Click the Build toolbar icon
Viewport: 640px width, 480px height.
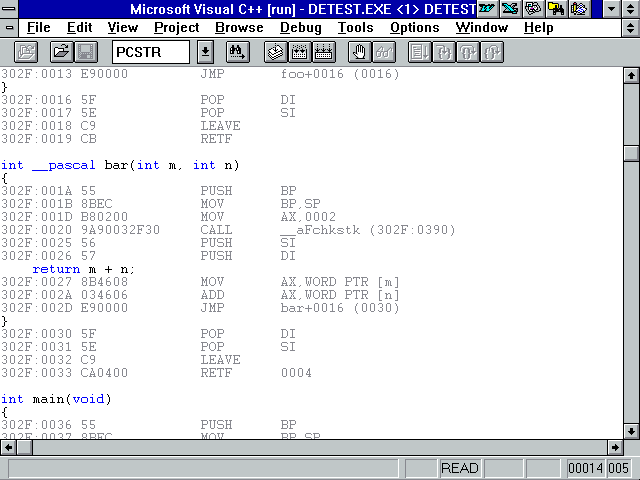click(x=300, y=52)
